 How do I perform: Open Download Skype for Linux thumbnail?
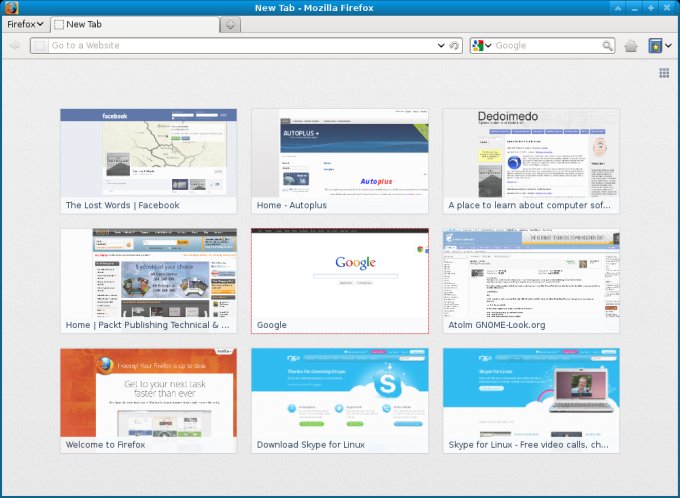pyautogui.click(x=340, y=400)
